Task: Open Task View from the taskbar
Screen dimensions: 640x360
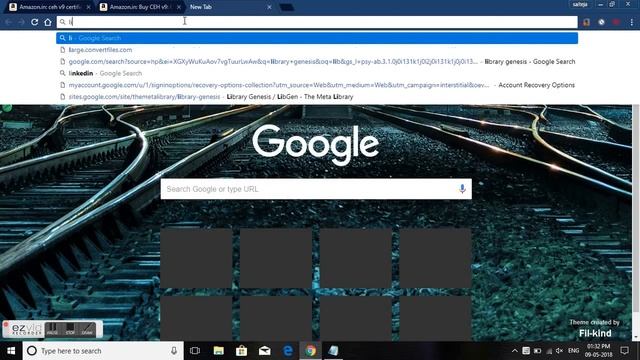Action: [x=195, y=351]
